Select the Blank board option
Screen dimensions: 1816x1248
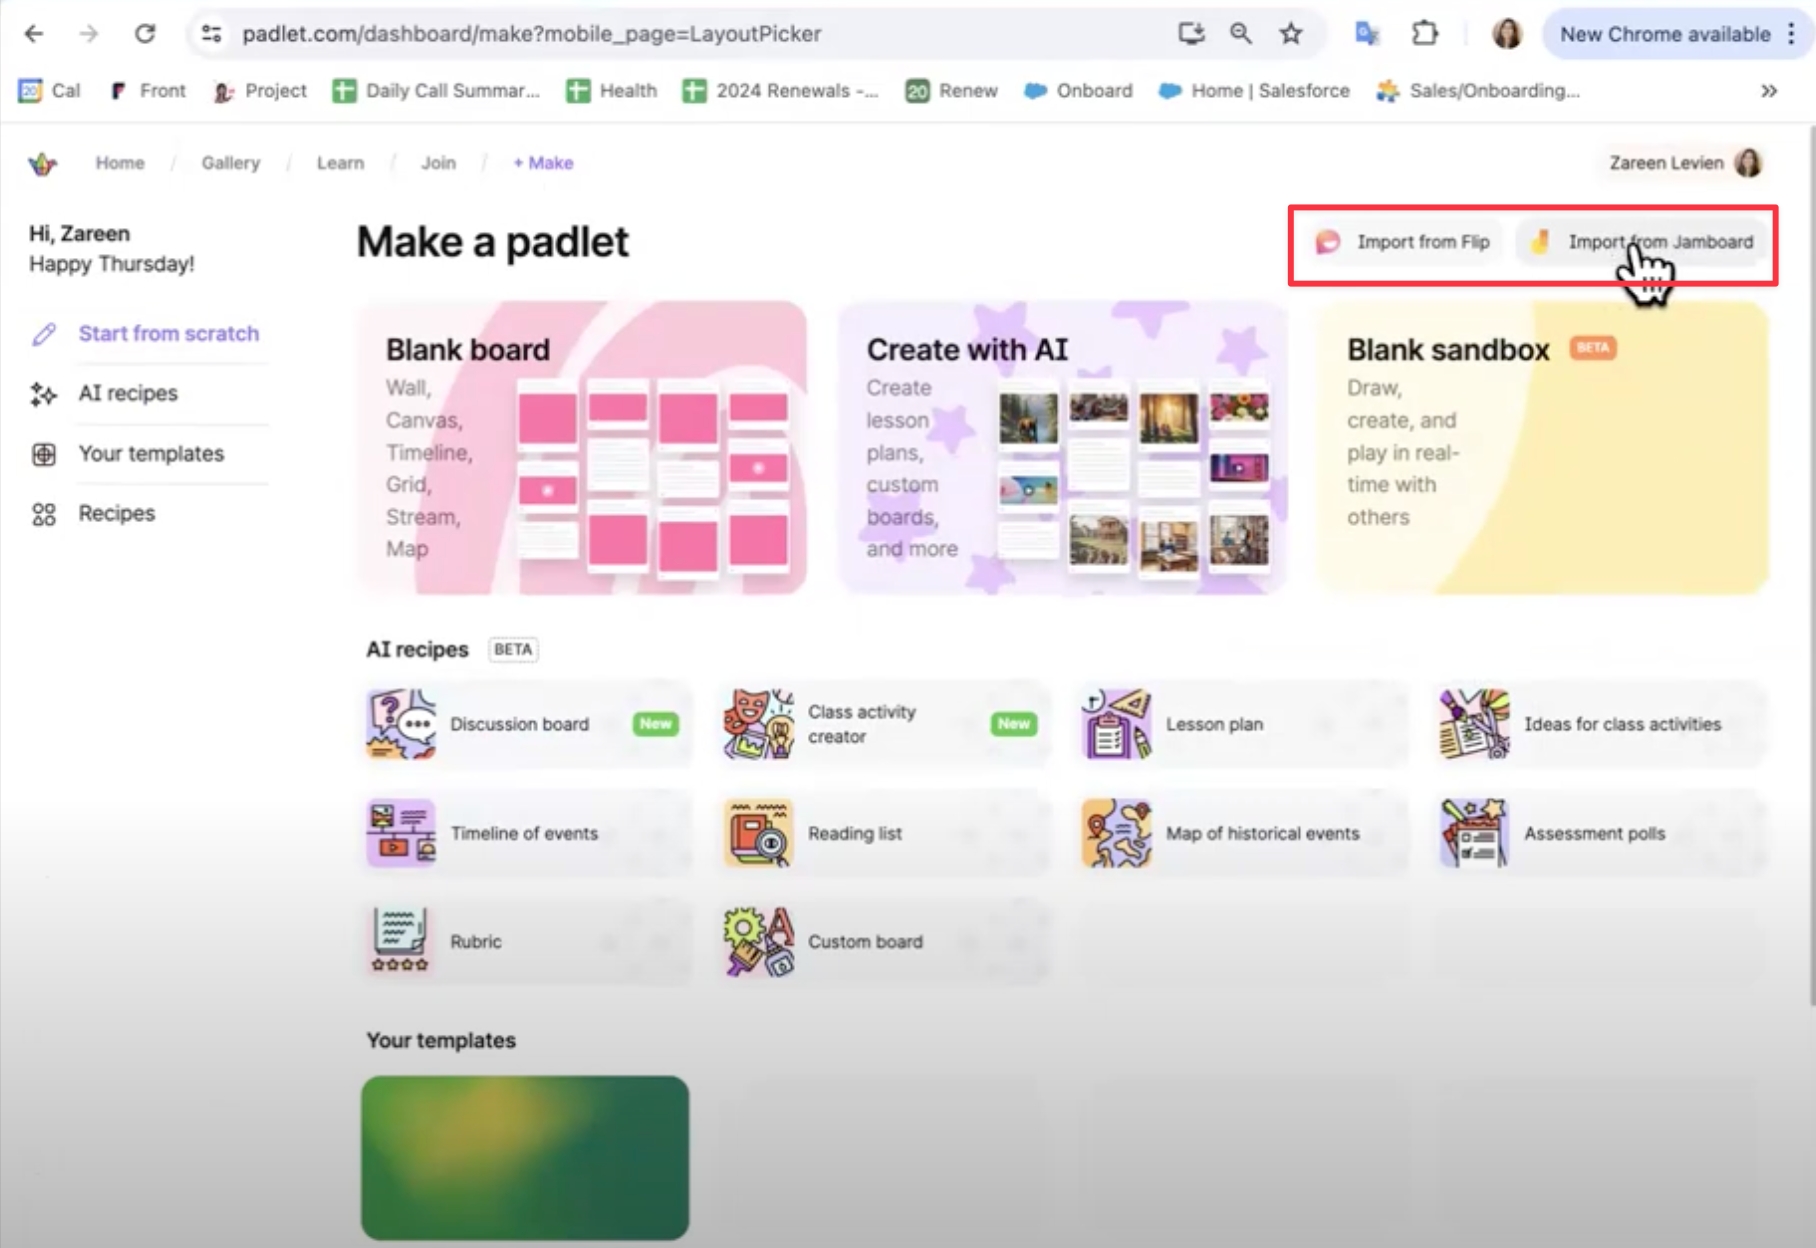tap(581, 447)
